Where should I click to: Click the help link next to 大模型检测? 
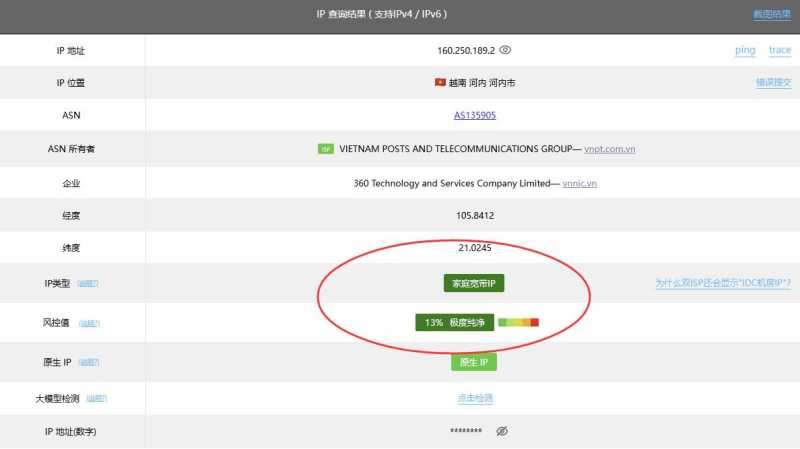pyautogui.click(x=96, y=398)
